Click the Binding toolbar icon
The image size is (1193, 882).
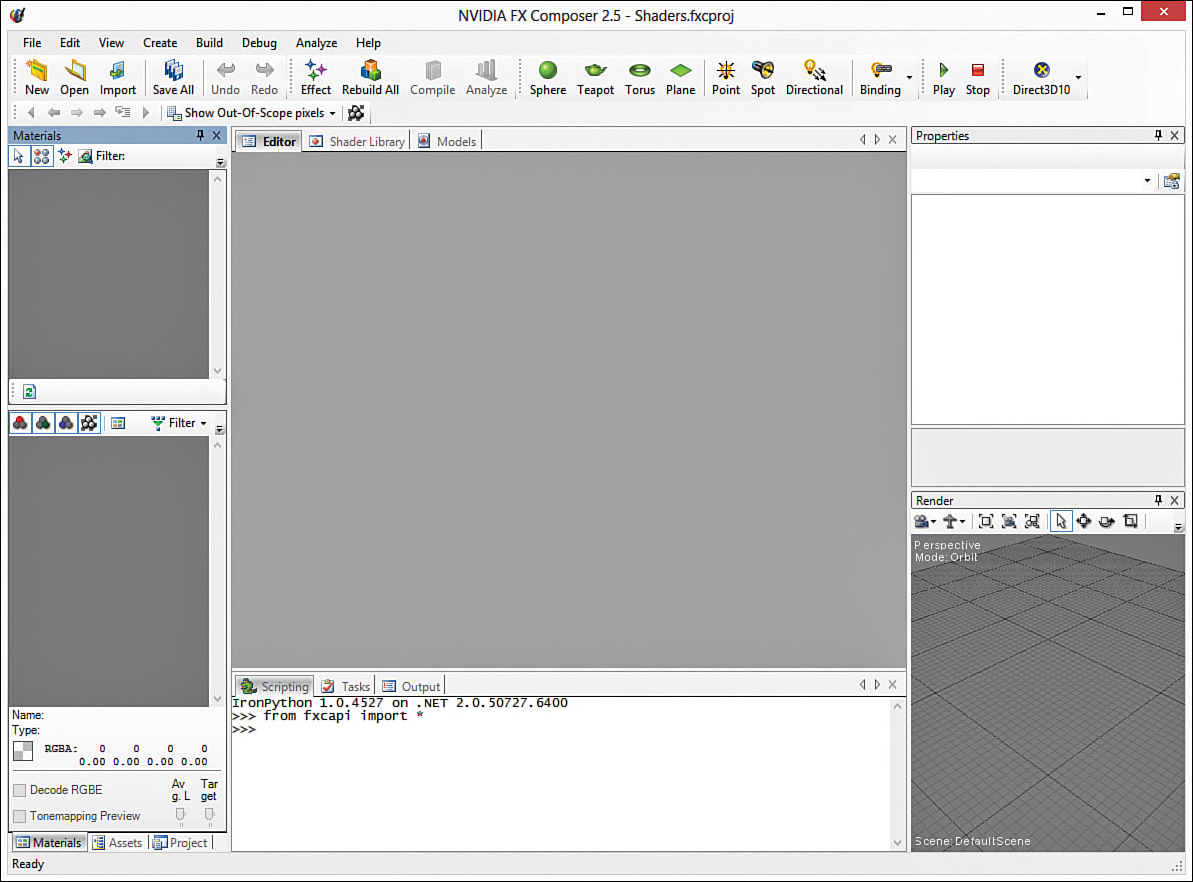pos(880,78)
